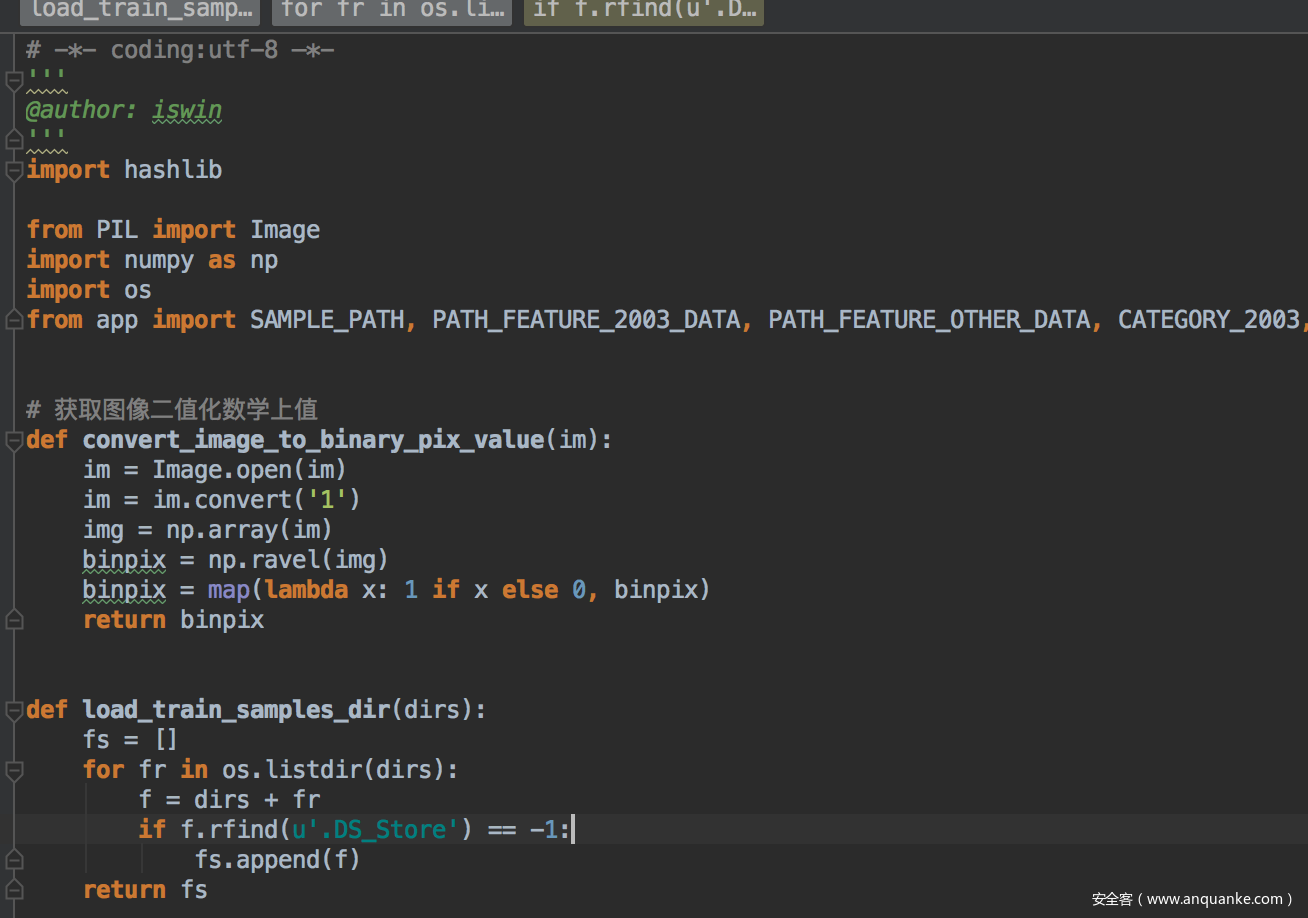Select the 'if f.rfind(u'.D…' breadcrumb
The image size is (1308, 918).
point(644,11)
